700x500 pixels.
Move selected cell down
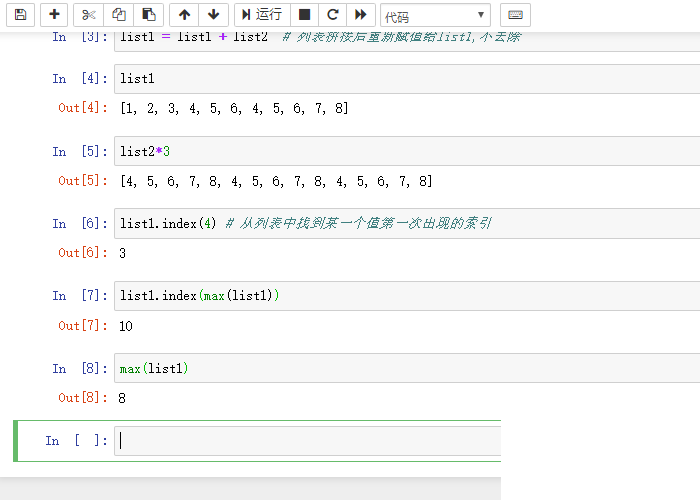point(213,15)
